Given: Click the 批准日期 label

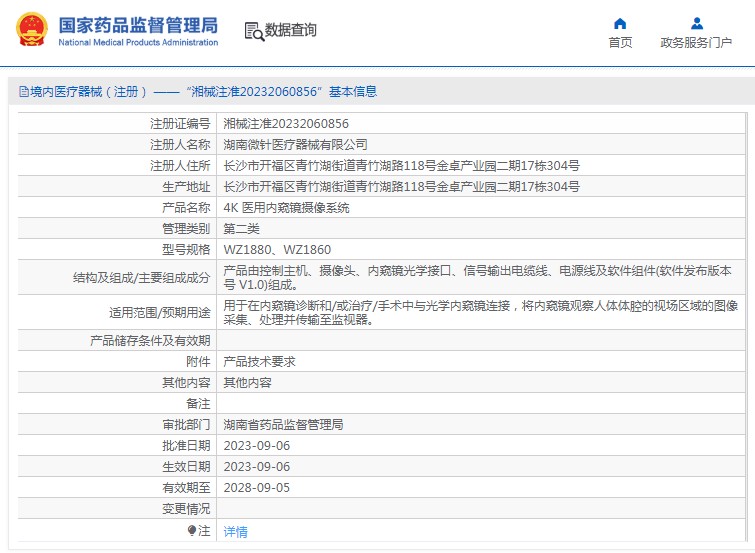Looking at the screenshot, I should coord(186,446).
